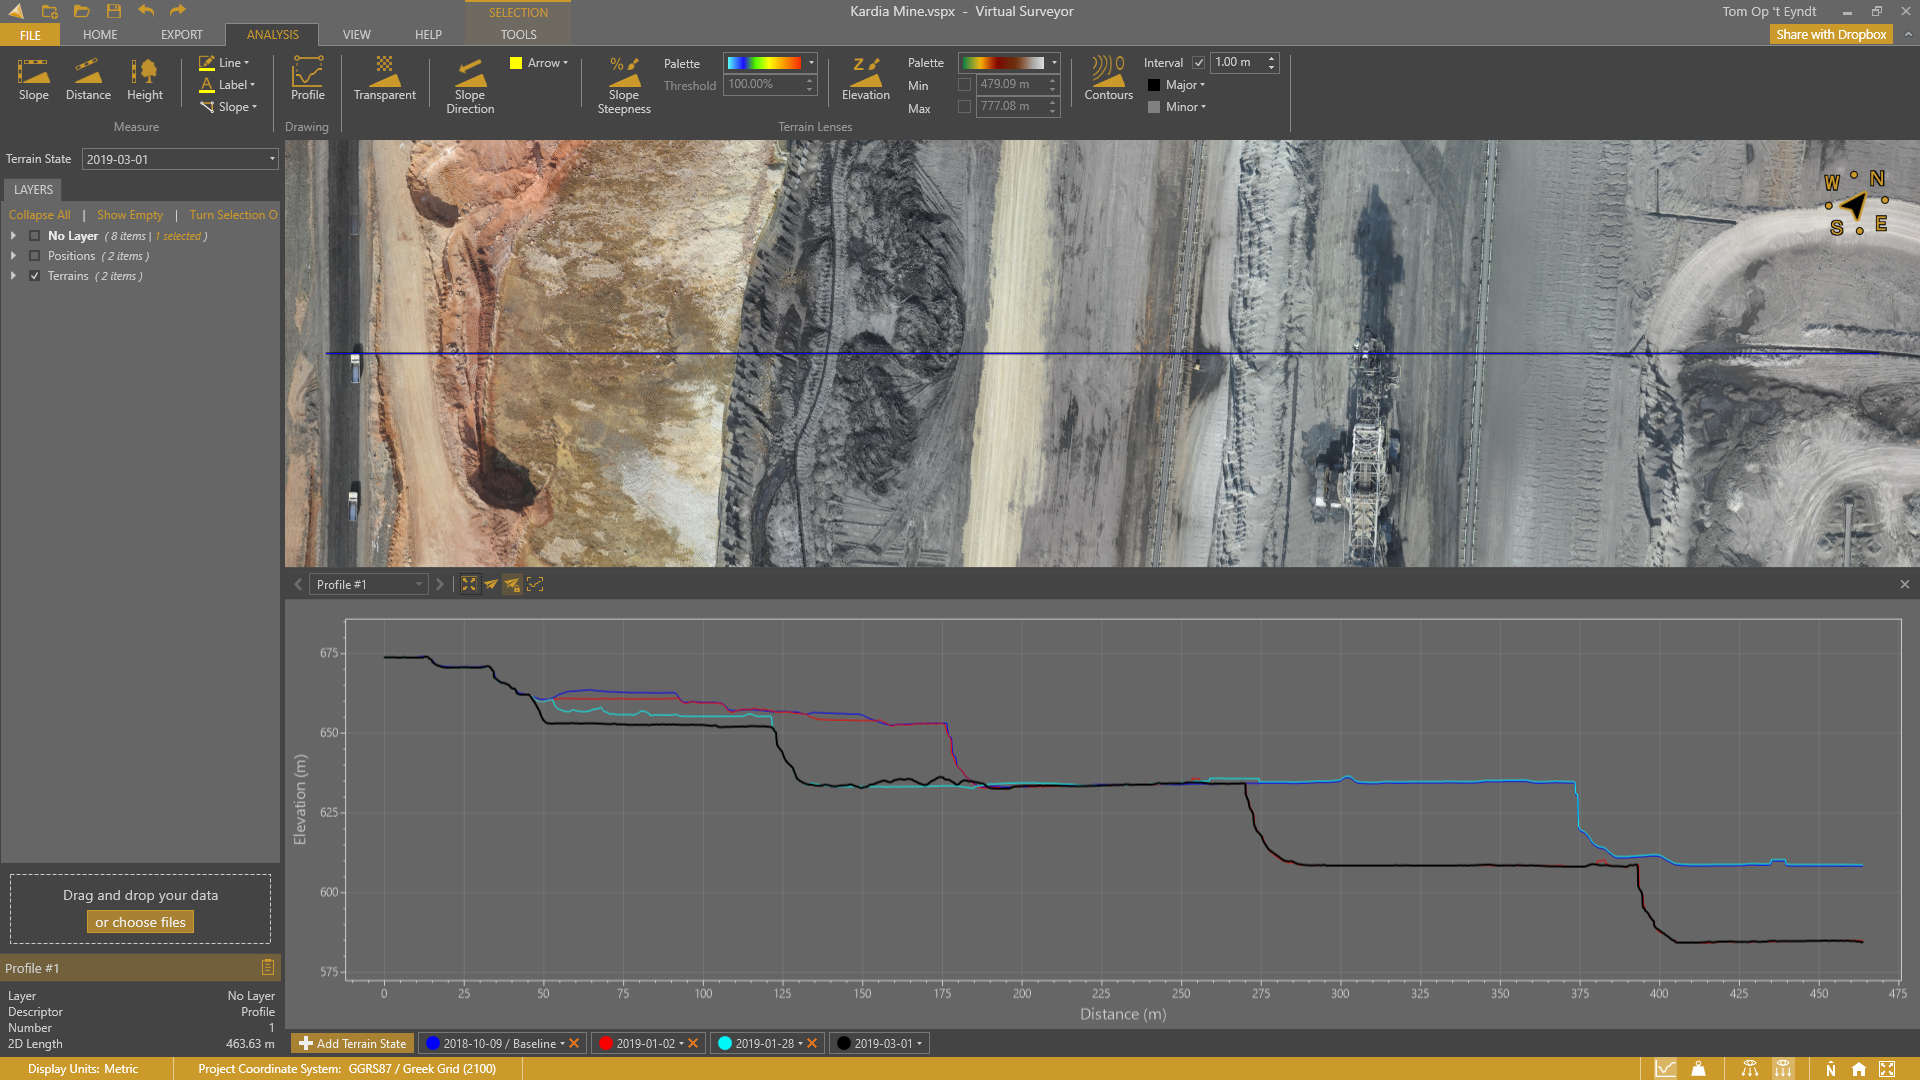Enable the Elevation terrain lens
Screen dimensions: 1920x1080
(865, 80)
